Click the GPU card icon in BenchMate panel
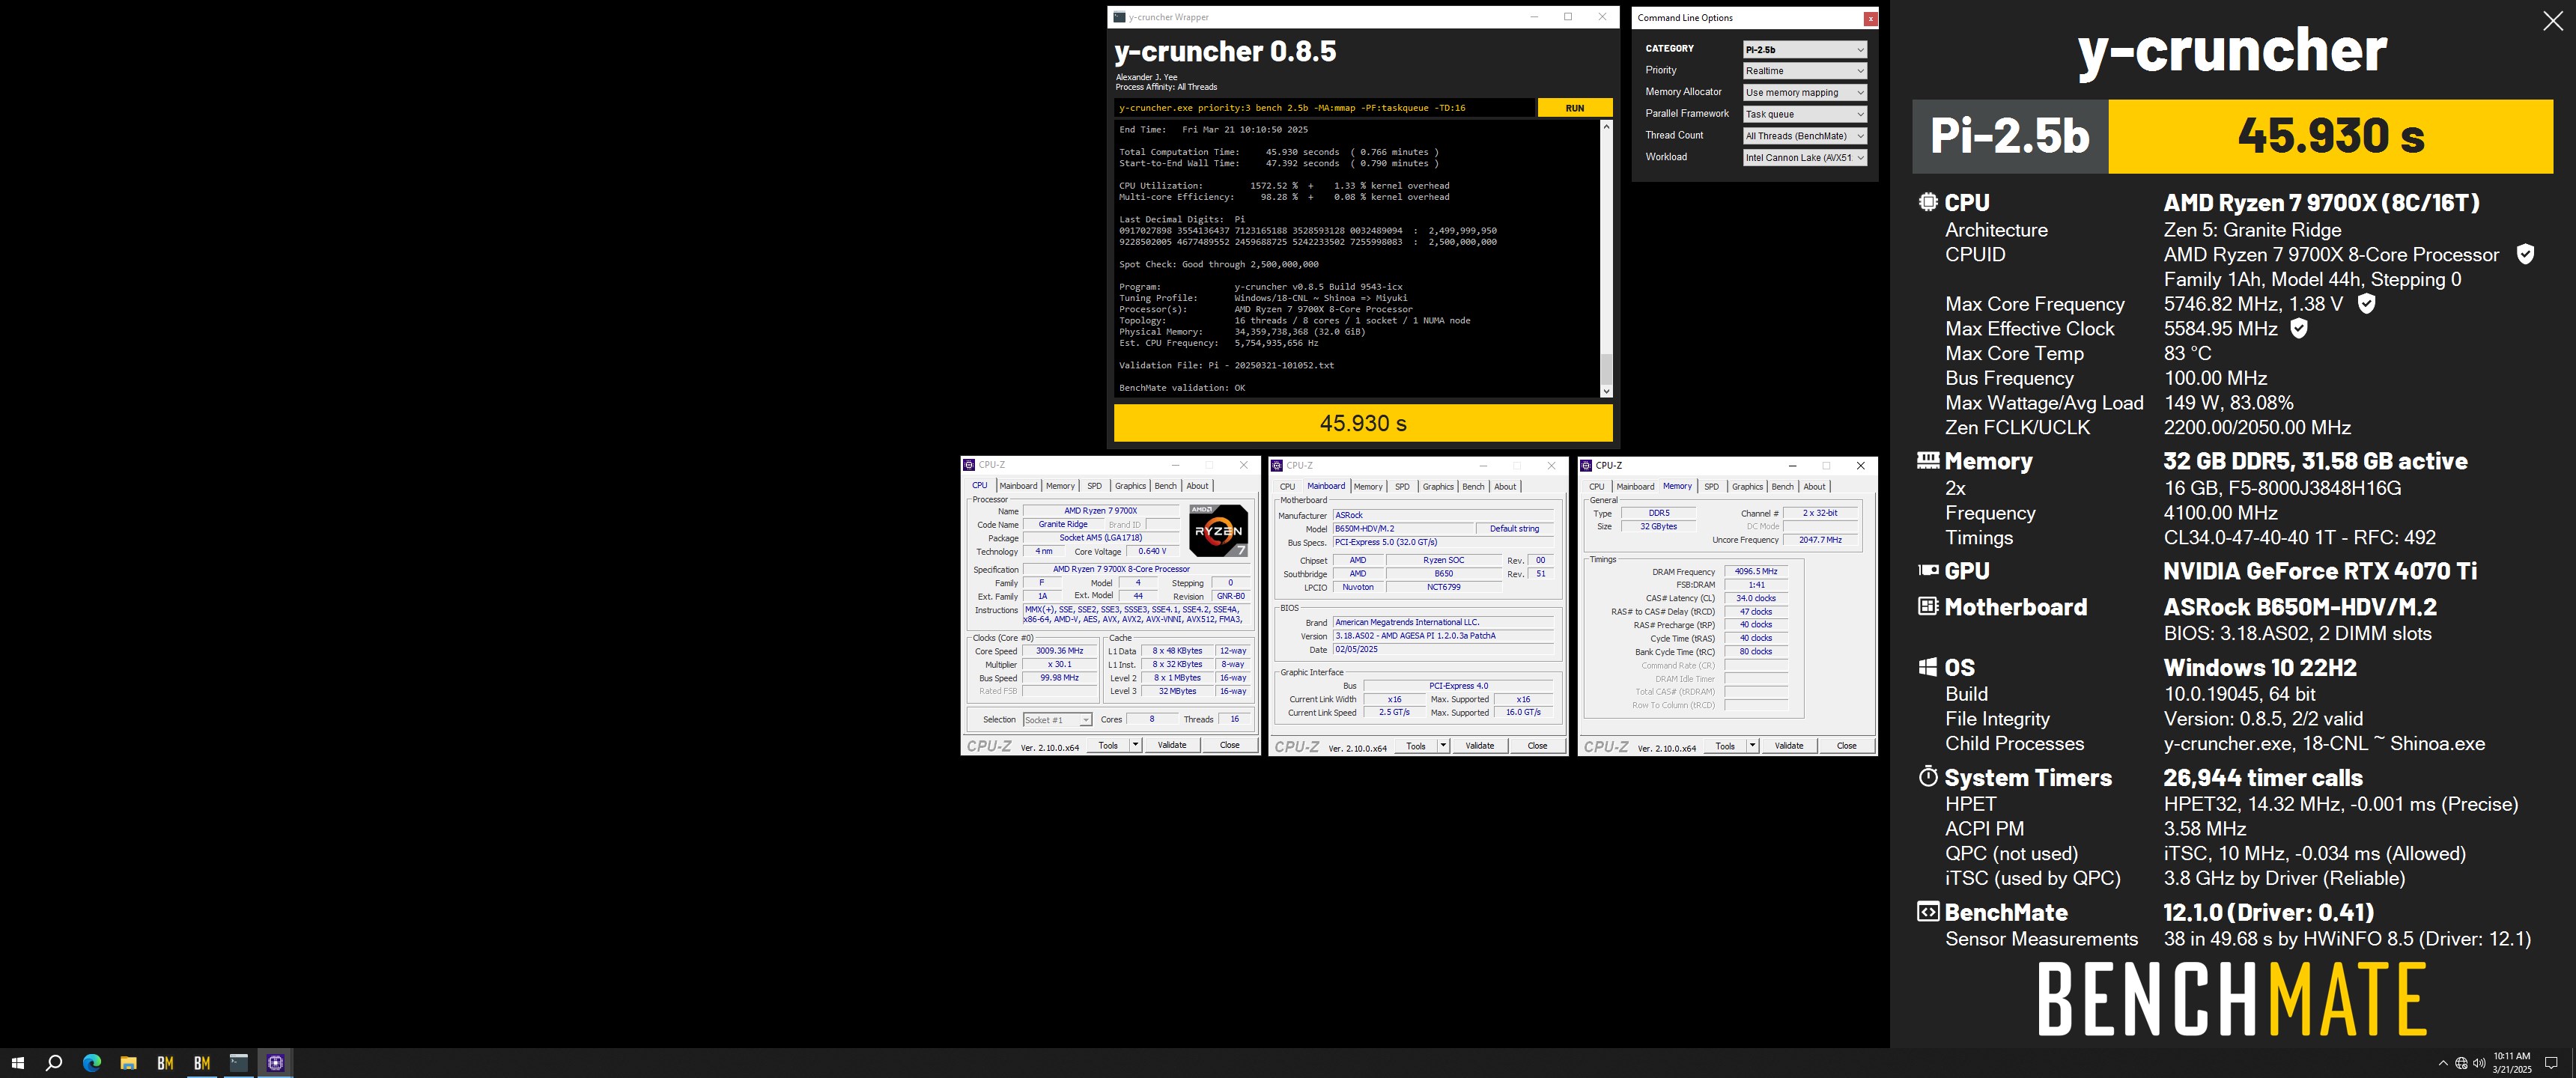The image size is (2576, 1078). (1928, 570)
